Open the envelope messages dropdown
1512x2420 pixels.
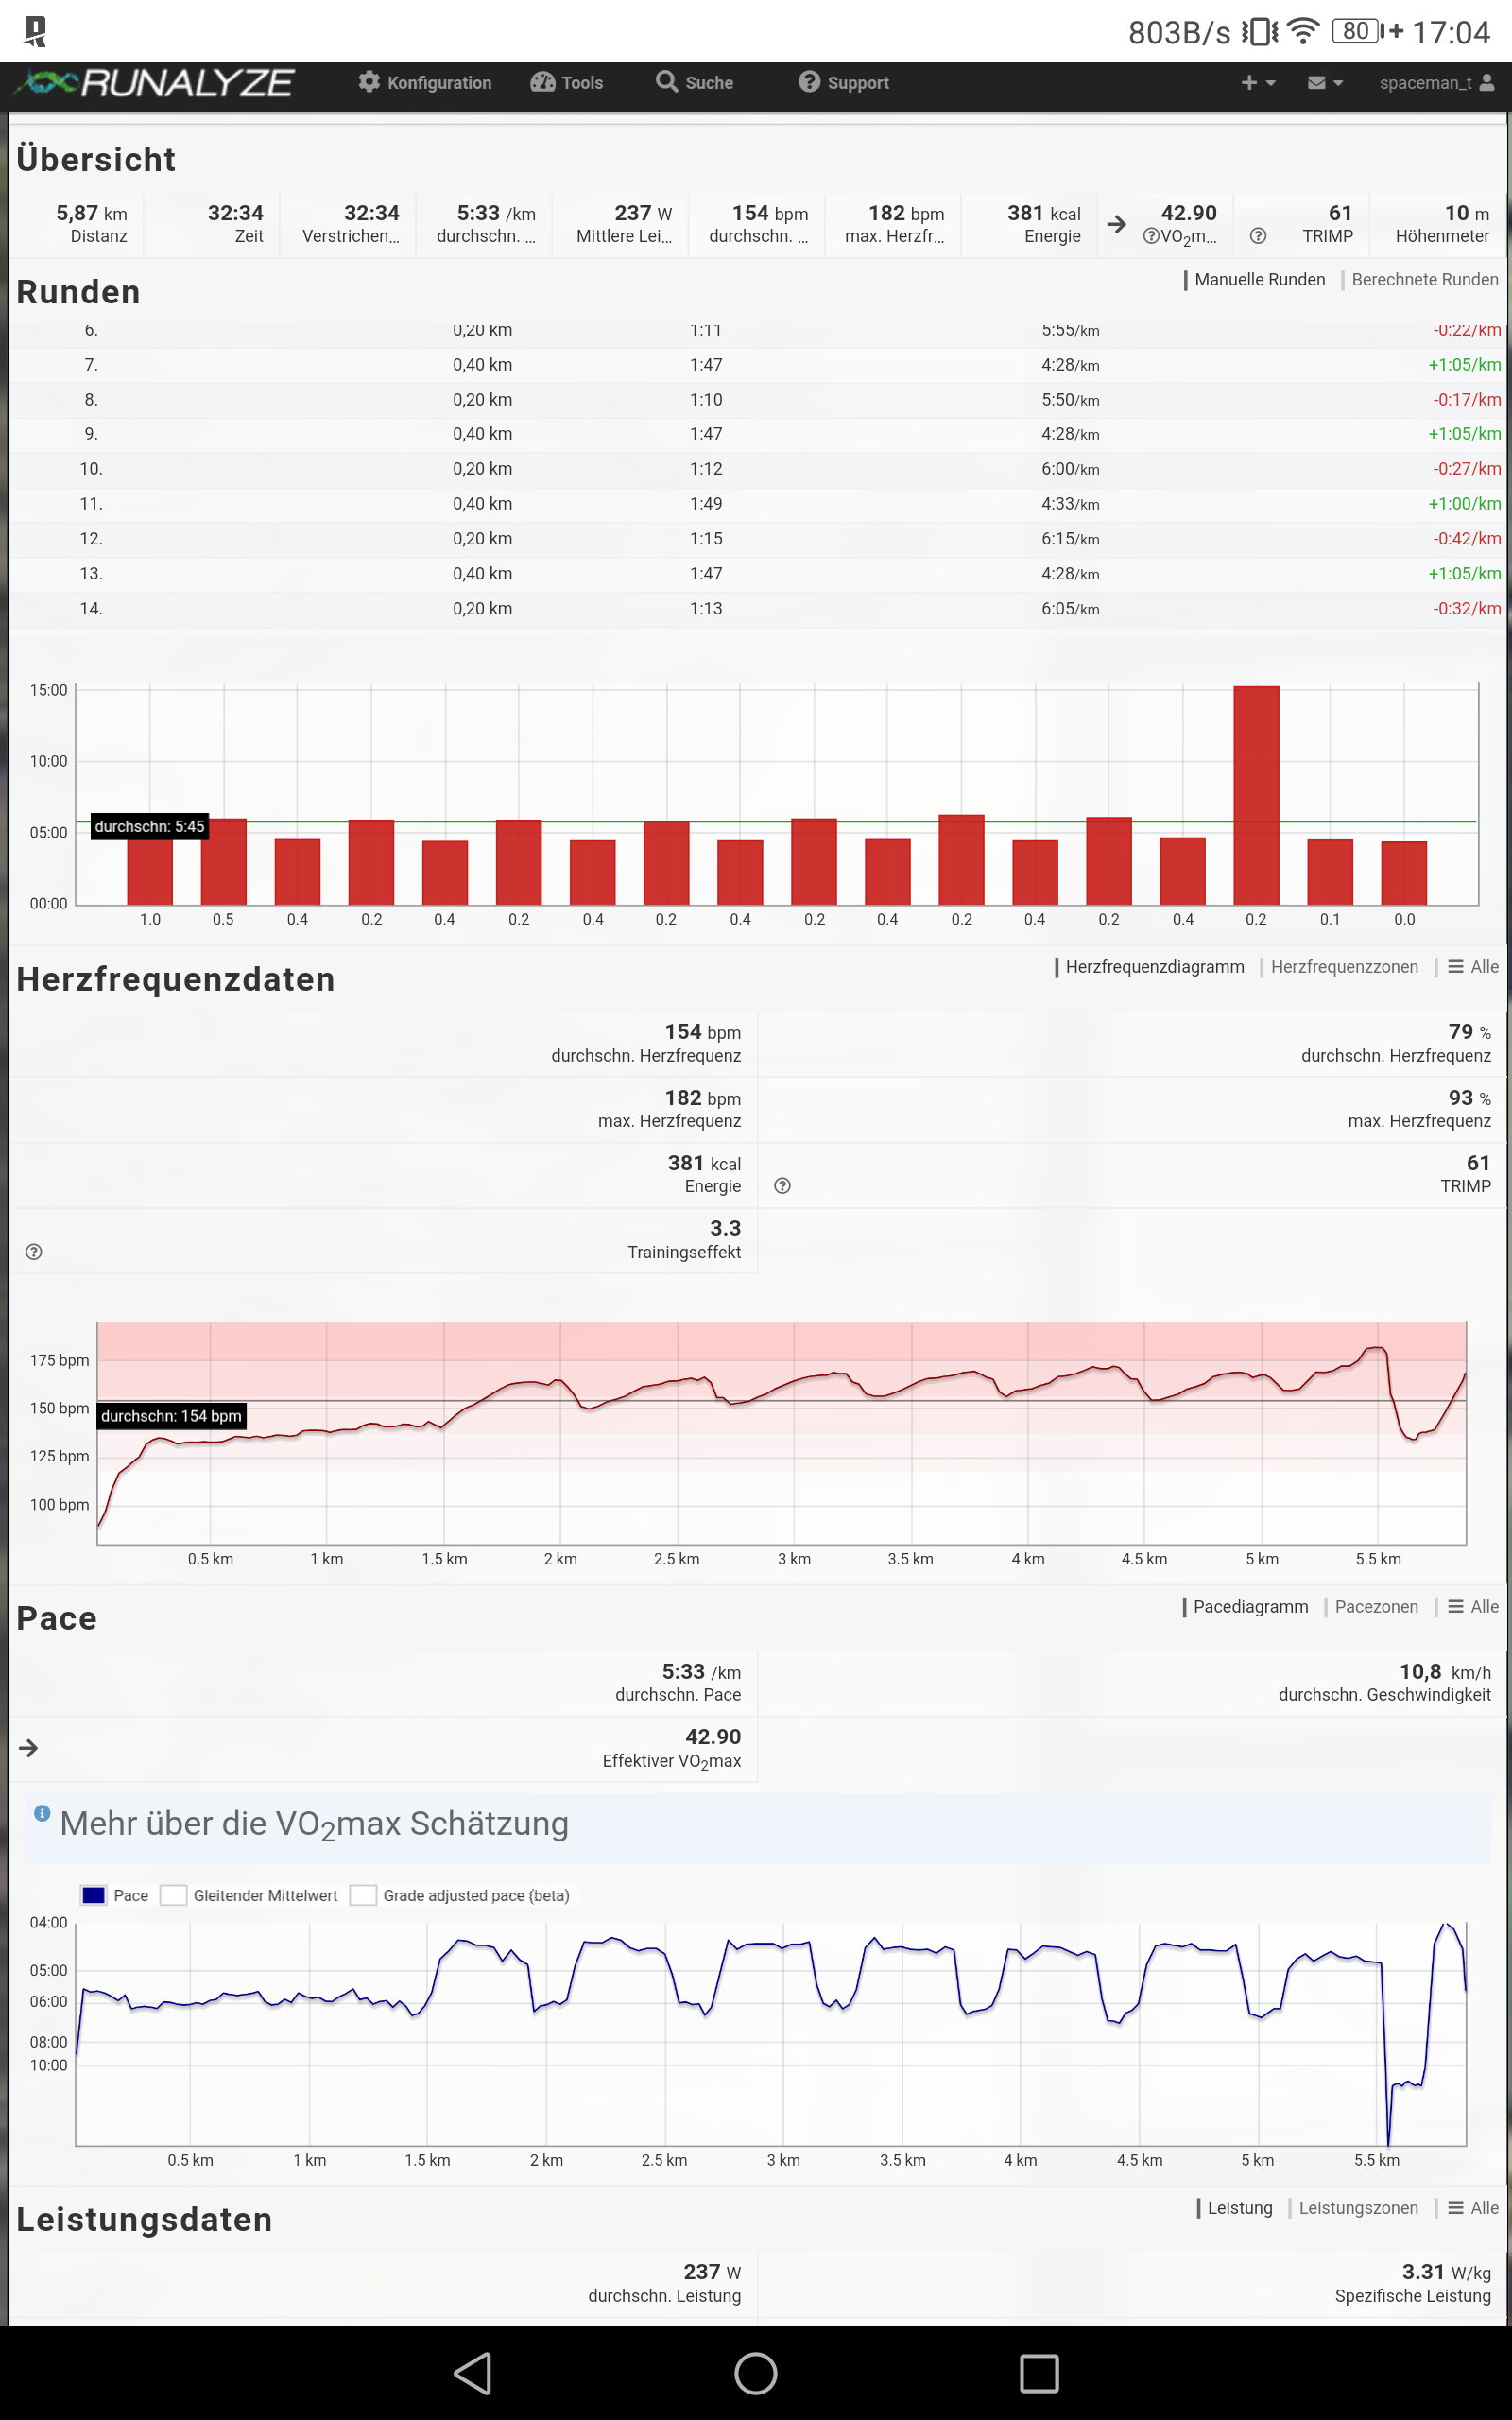click(x=1324, y=83)
